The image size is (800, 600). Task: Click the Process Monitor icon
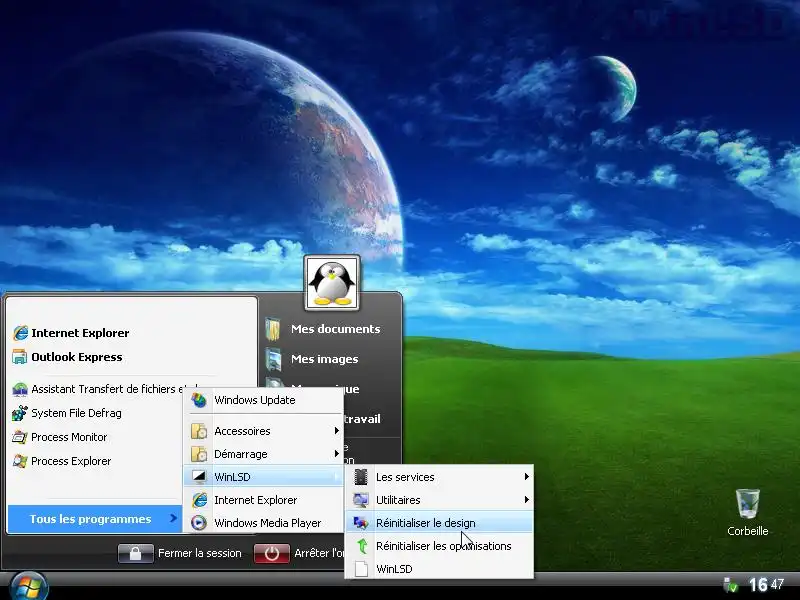20,437
